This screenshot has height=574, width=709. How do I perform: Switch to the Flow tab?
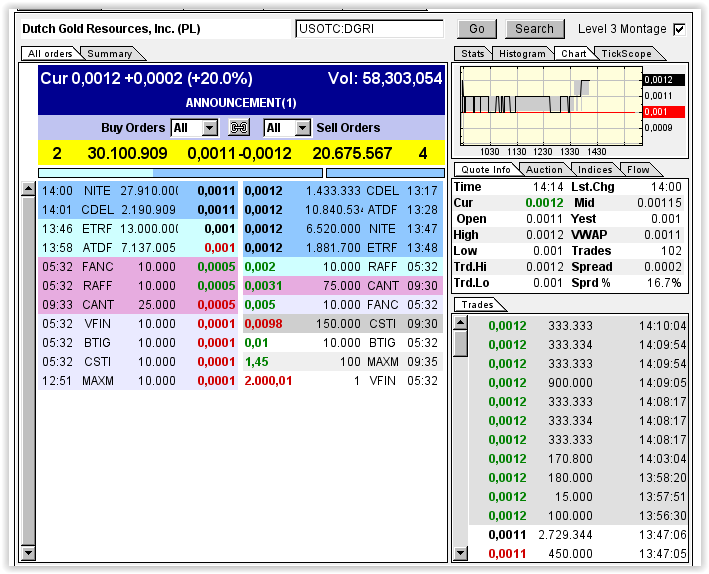[637, 170]
